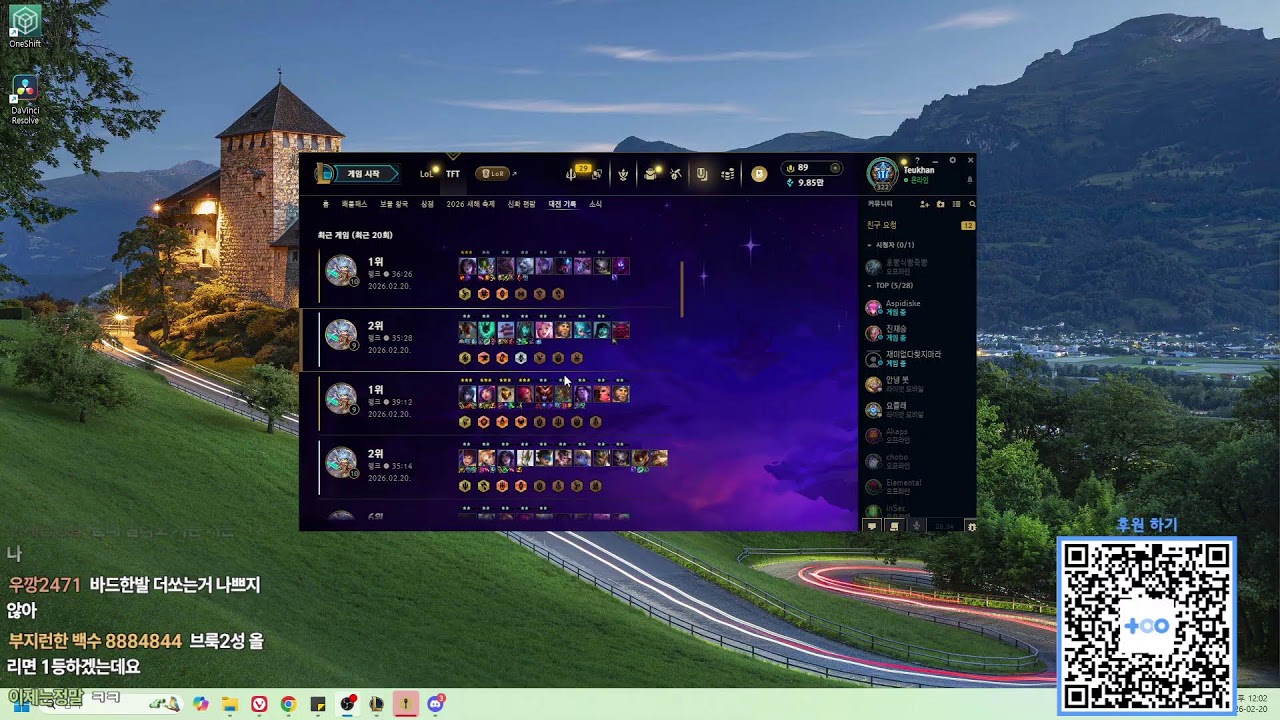The width and height of the screenshot is (1280, 720).
Task: Open League of Legends on the taskbar
Action: click(376, 704)
